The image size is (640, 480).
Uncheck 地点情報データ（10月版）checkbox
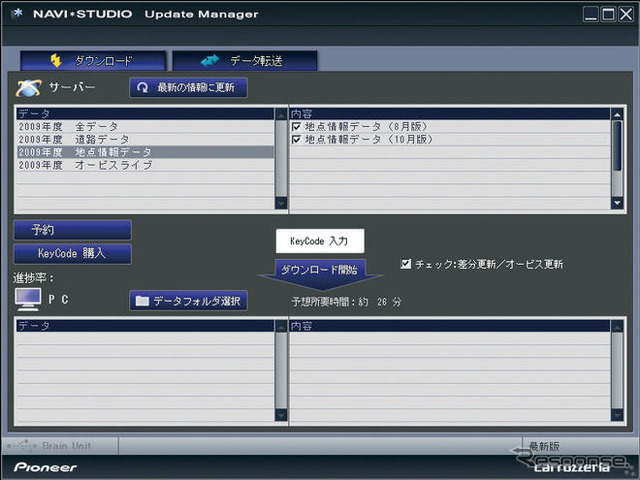[297, 140]
